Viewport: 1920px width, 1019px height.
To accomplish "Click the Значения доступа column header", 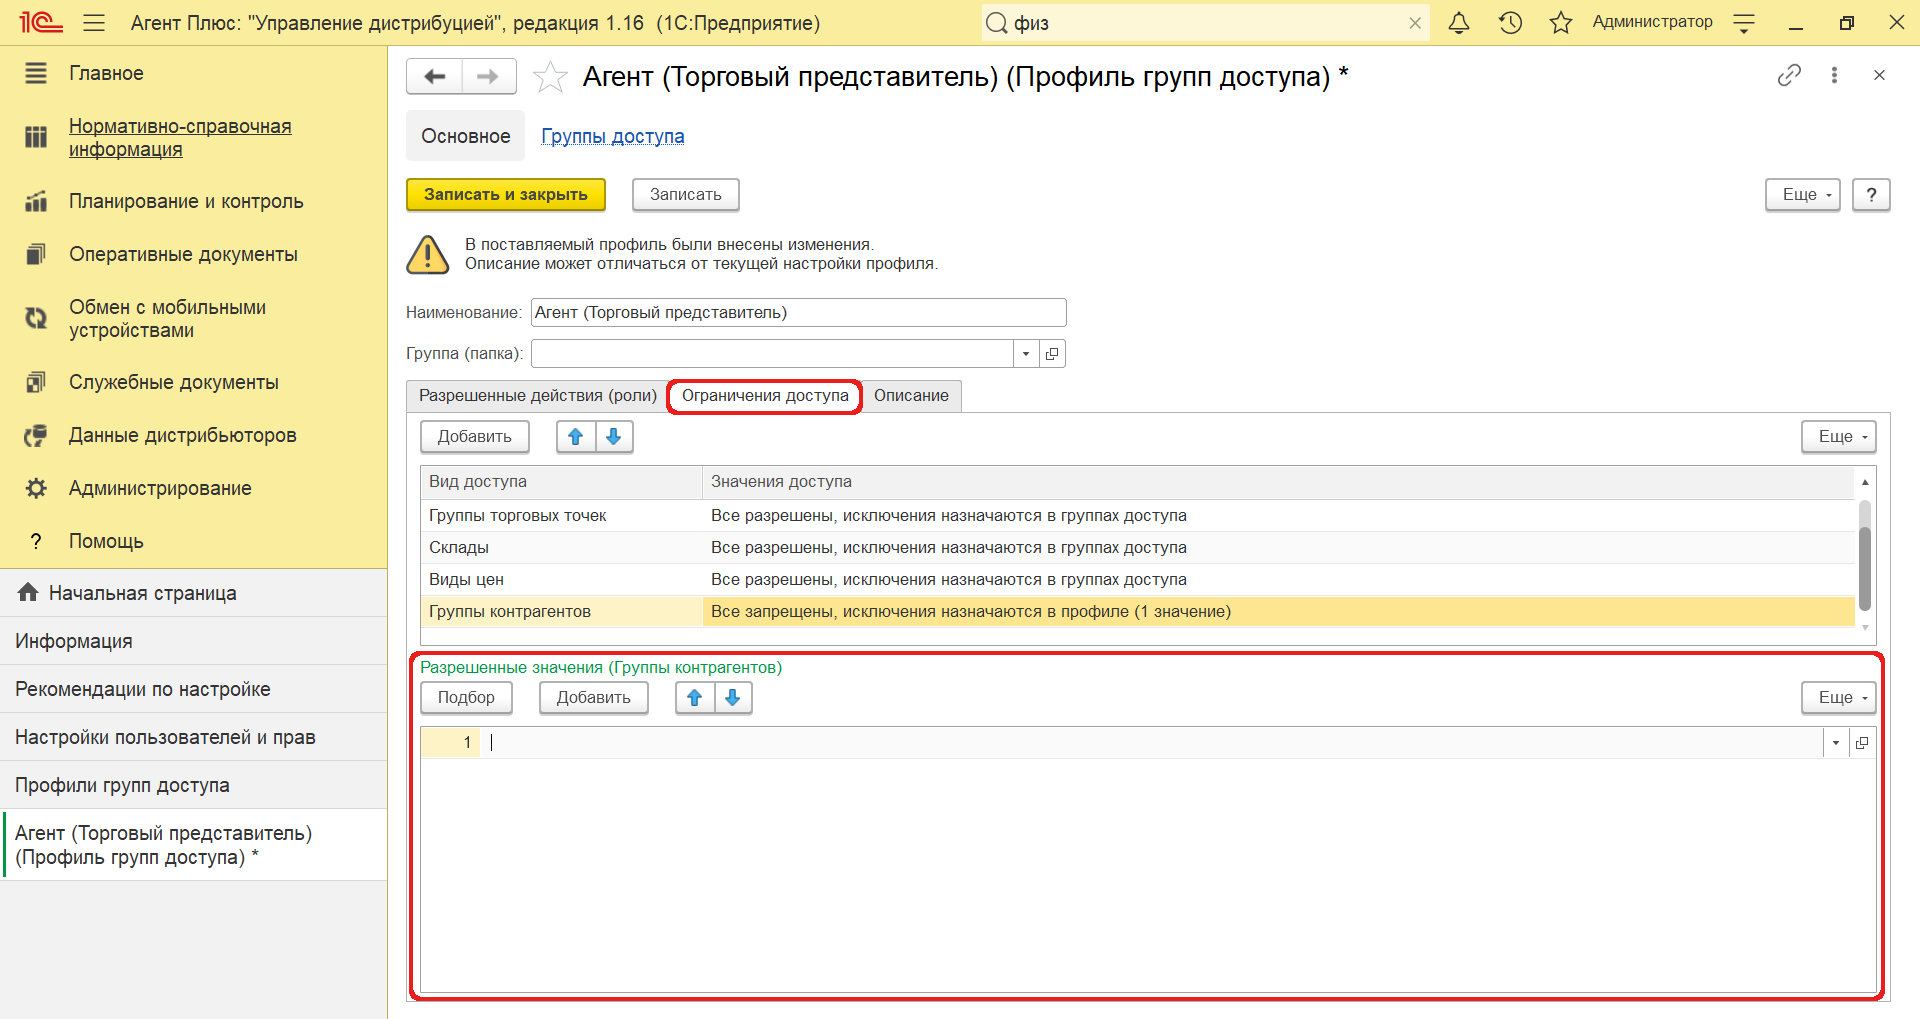I will [1279, 481].
